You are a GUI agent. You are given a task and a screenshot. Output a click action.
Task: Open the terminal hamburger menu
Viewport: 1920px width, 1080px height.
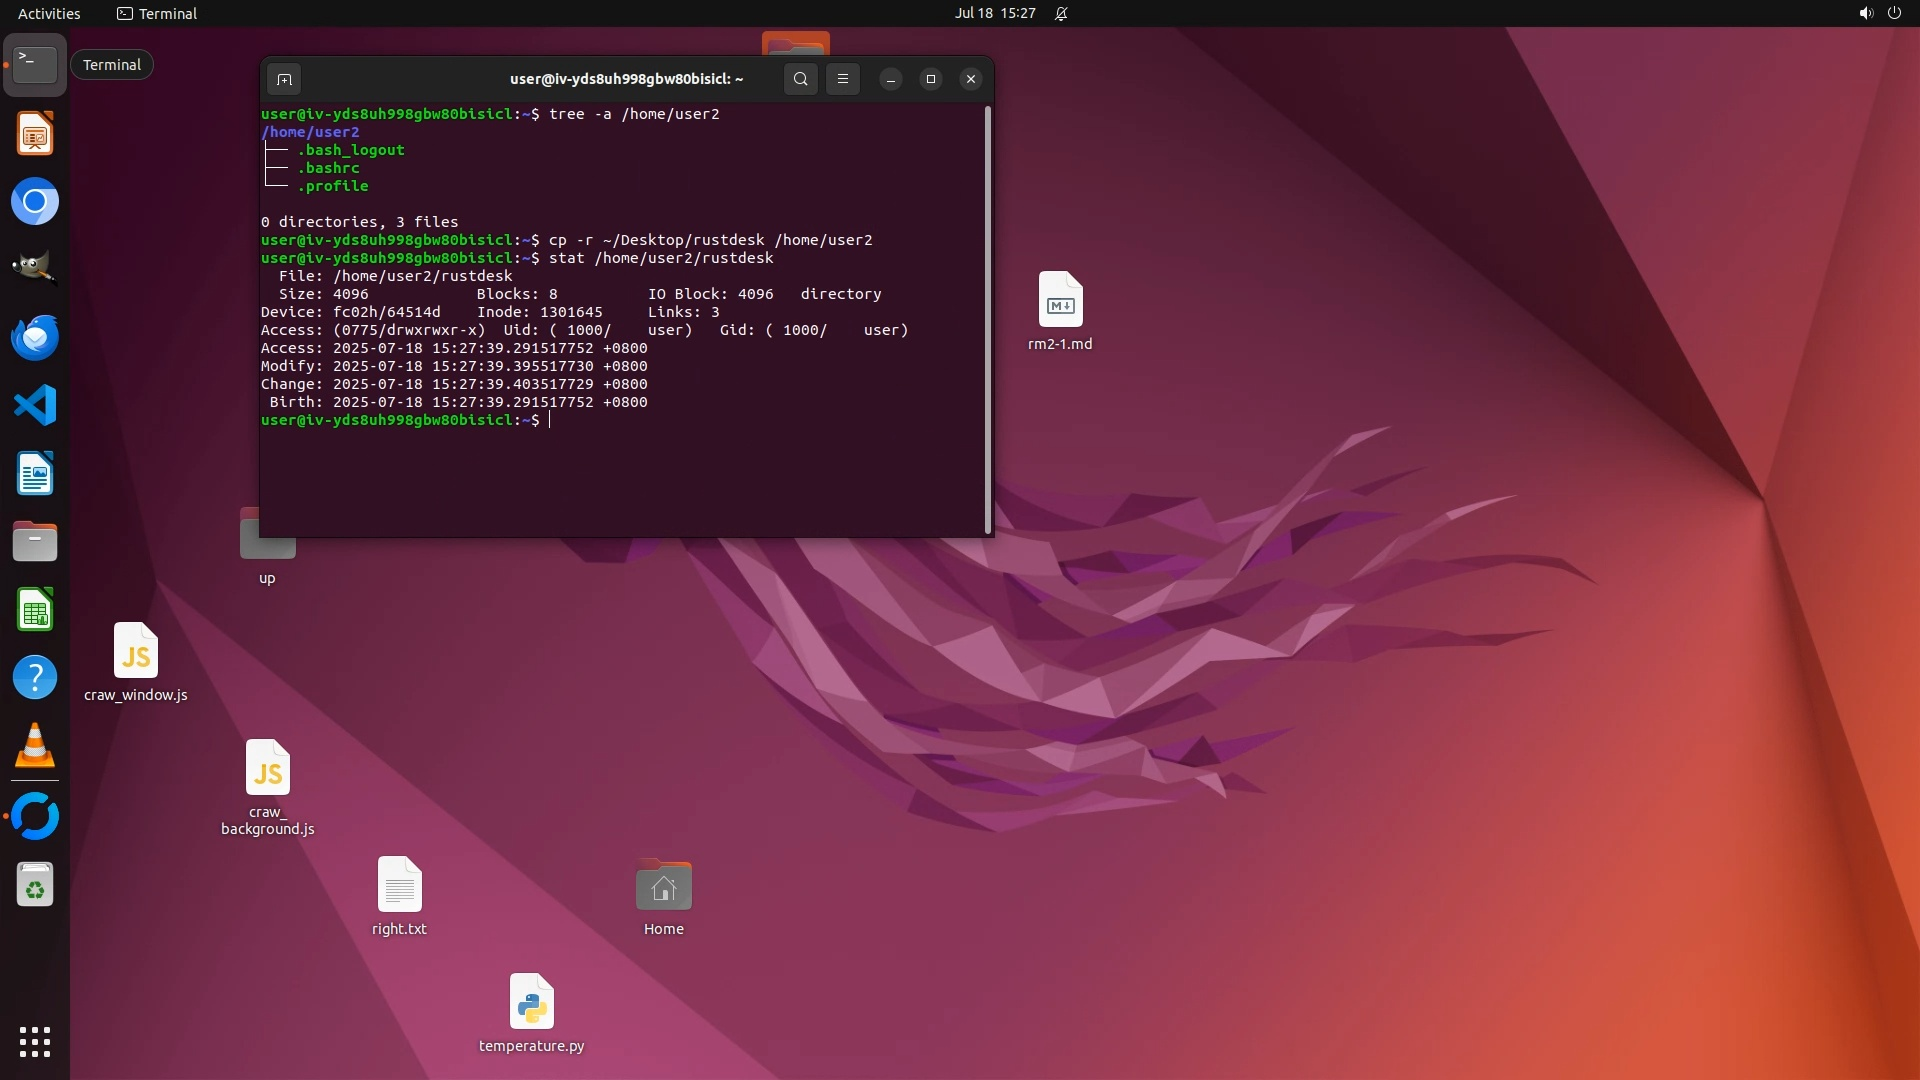tap(843, 79)
